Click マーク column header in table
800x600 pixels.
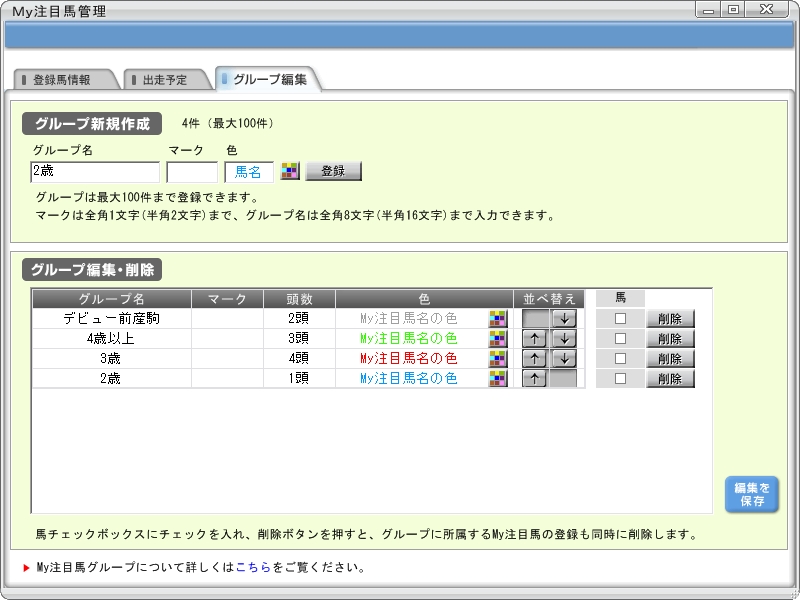tap(228, 298)
